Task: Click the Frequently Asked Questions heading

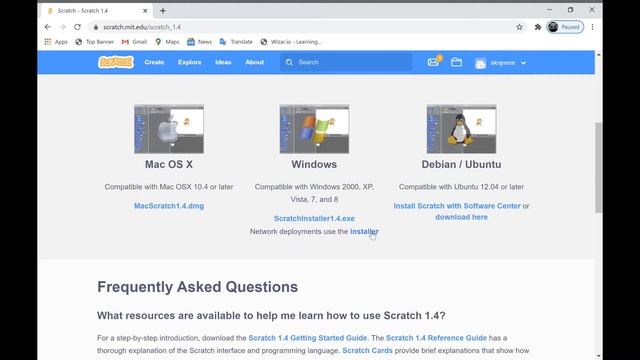Action: 198,287
